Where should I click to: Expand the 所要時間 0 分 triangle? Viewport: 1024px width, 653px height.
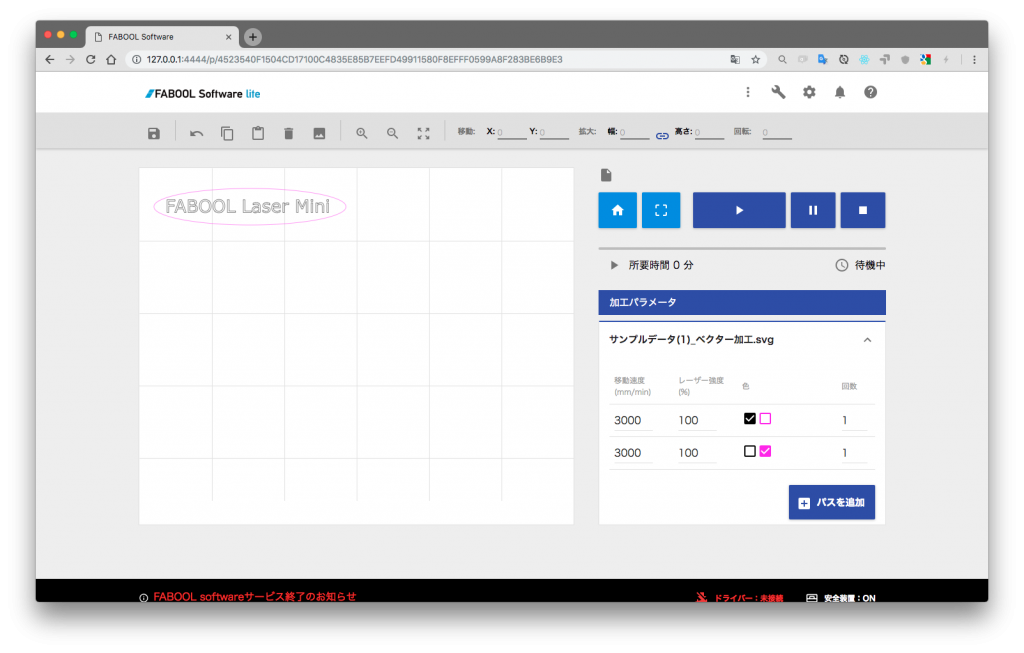click(614, 265)
